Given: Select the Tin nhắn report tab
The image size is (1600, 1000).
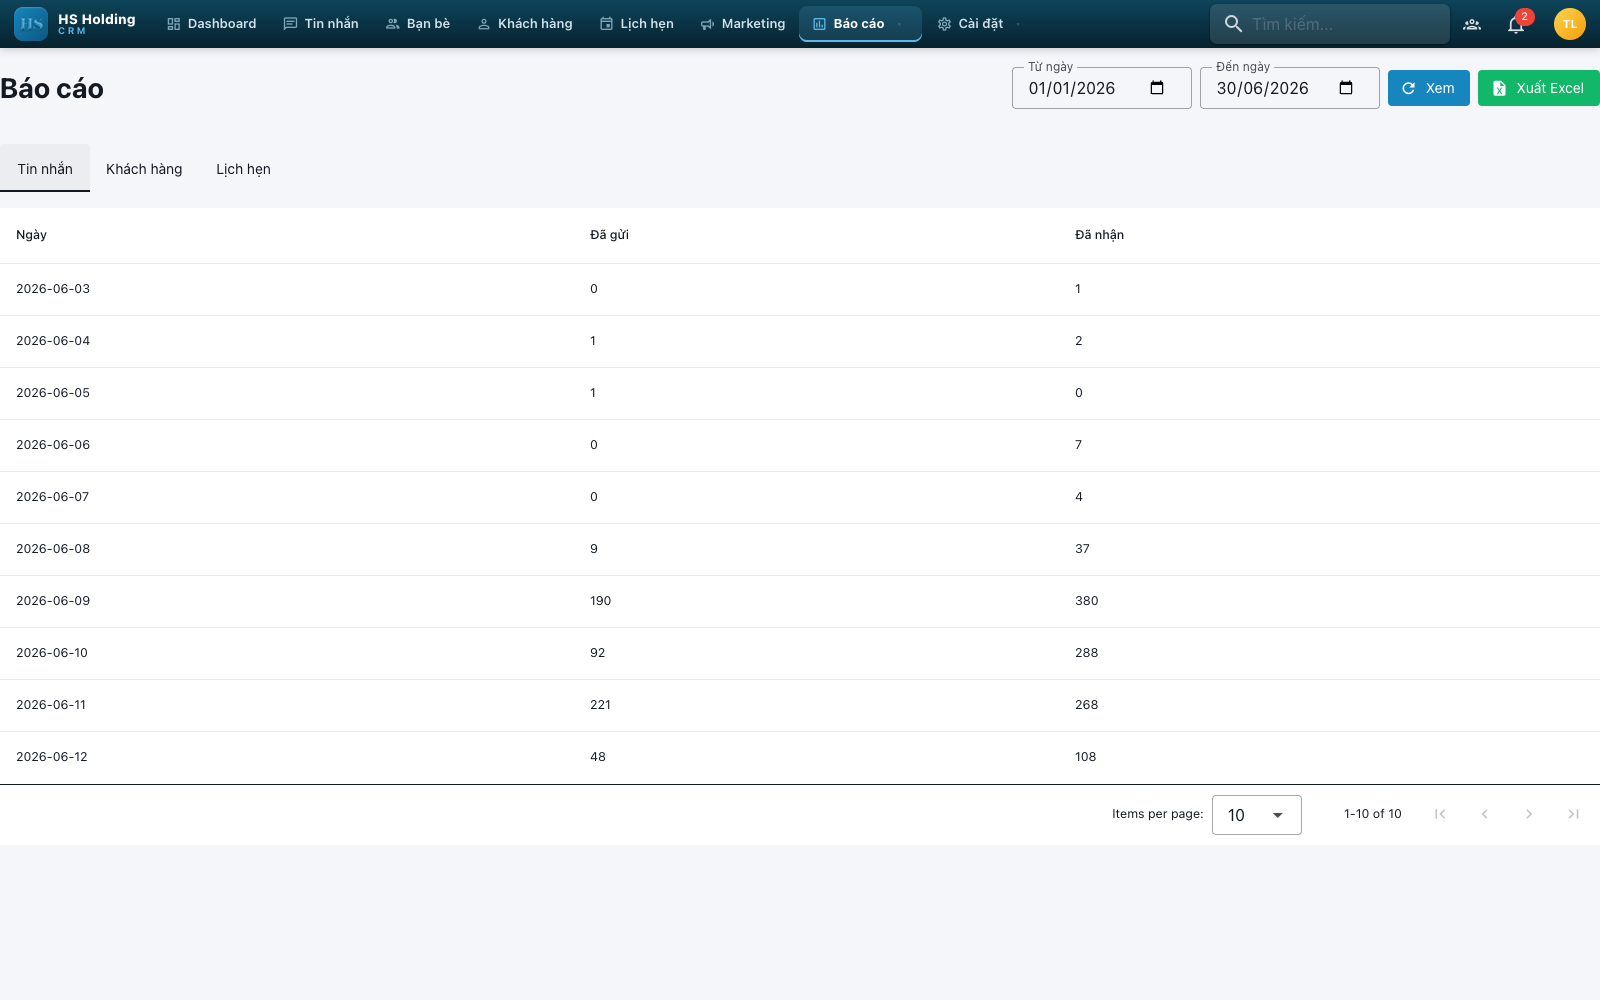Looking at the screenshot, I should click(x=45, y=169).
